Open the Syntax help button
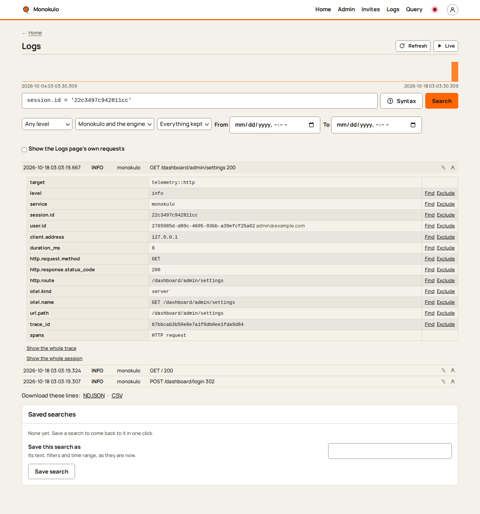 click(x=401, y=101)
